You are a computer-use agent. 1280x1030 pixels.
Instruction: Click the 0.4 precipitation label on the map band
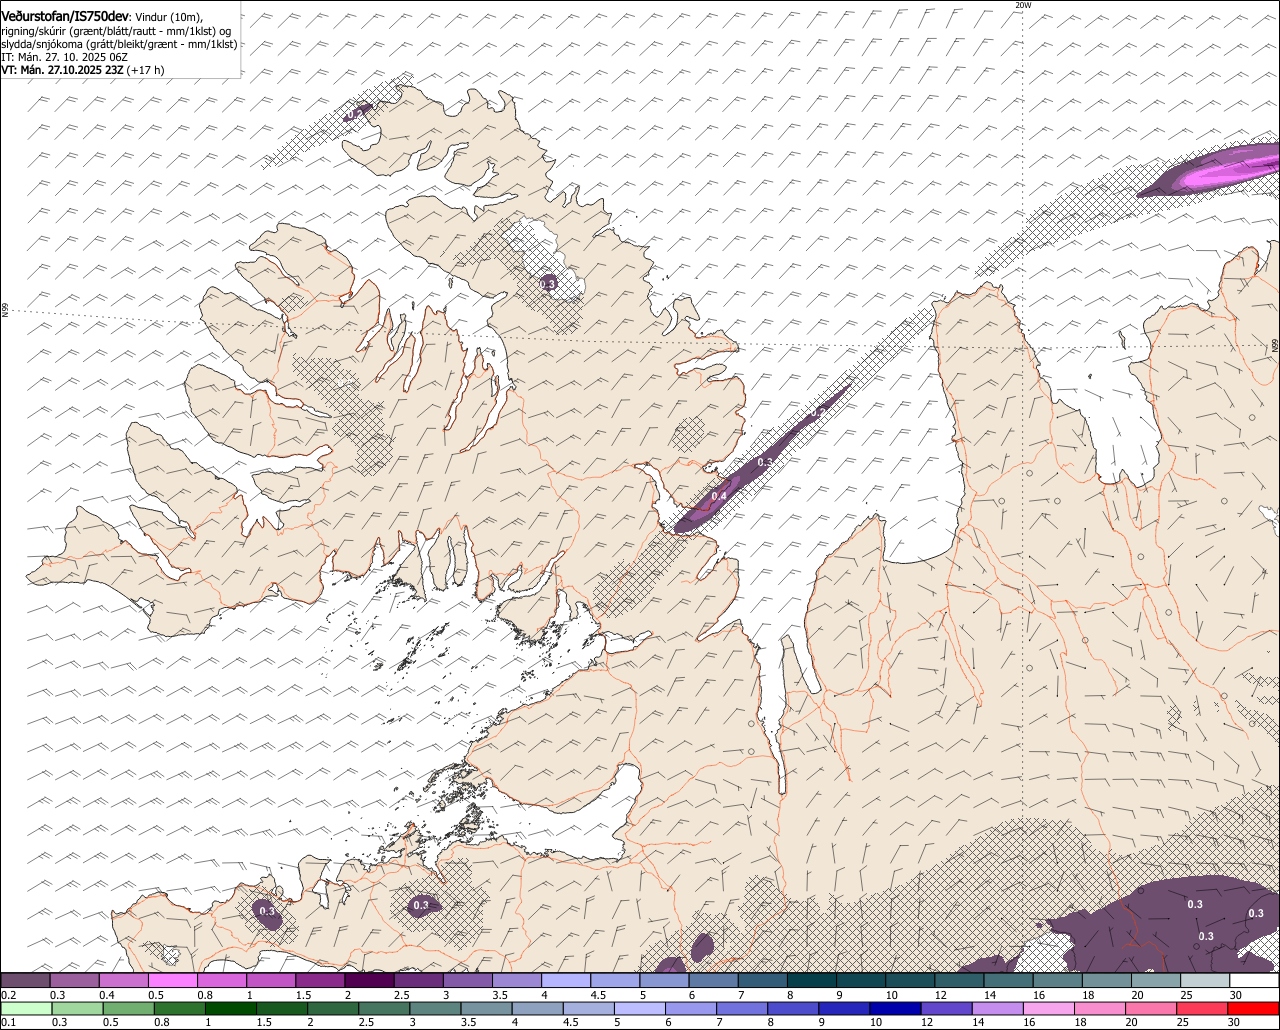coord(719,496)
